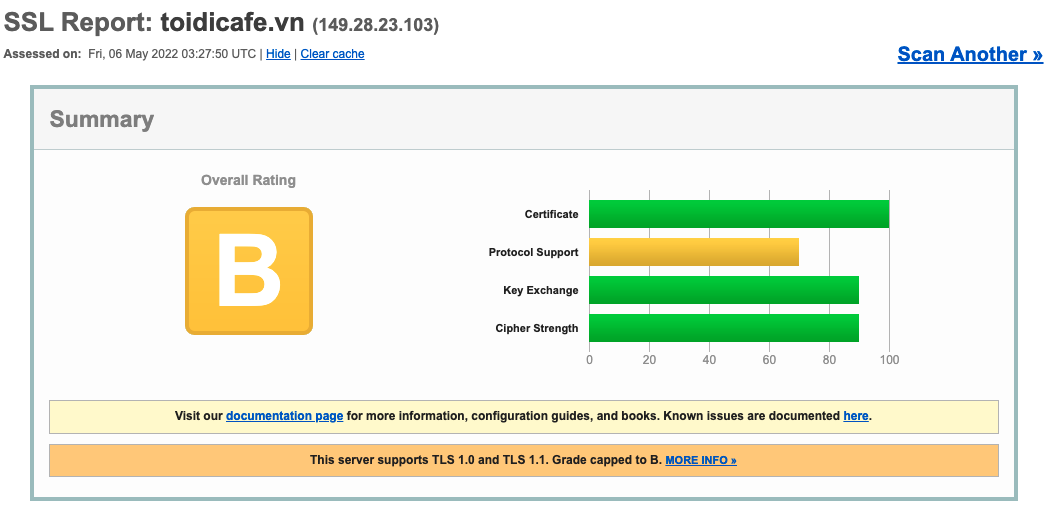The width and height of the screenshot is (1064, 521).
Task: Click the axis value 40
Action: [x=709, y=360]
